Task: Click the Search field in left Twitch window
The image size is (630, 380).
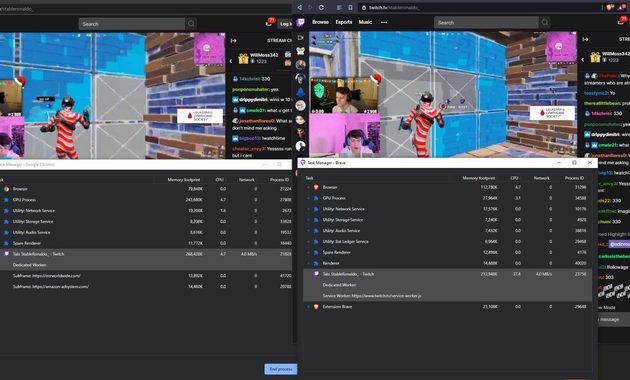Action: coord(132,24)
